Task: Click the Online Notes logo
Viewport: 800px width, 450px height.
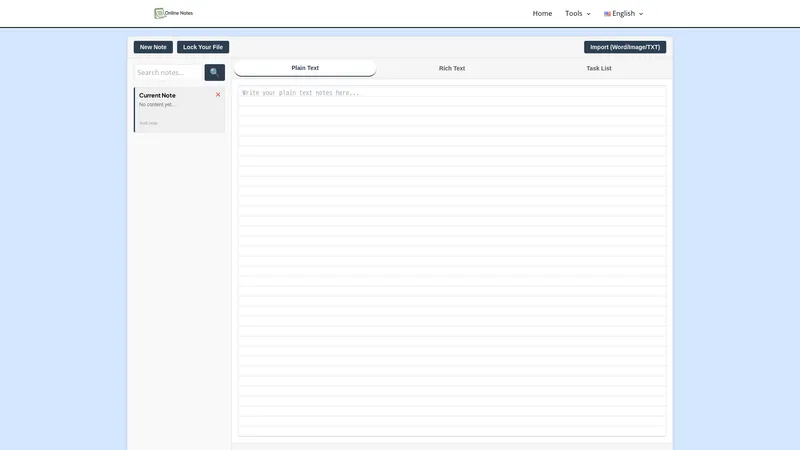Action: (x=173, y=13)
